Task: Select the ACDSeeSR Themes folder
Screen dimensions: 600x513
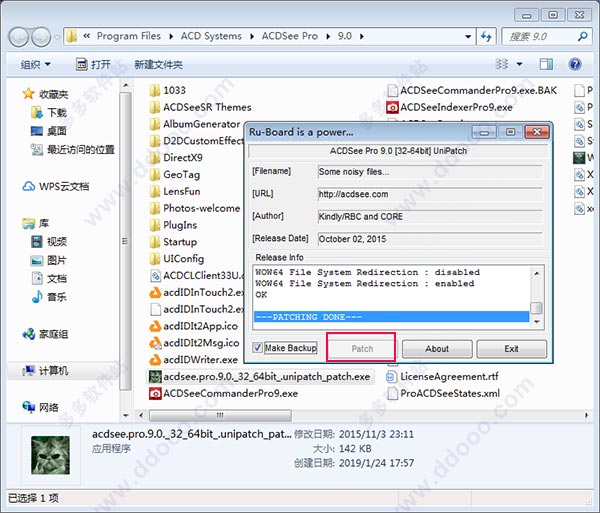Action: (201, 107)
